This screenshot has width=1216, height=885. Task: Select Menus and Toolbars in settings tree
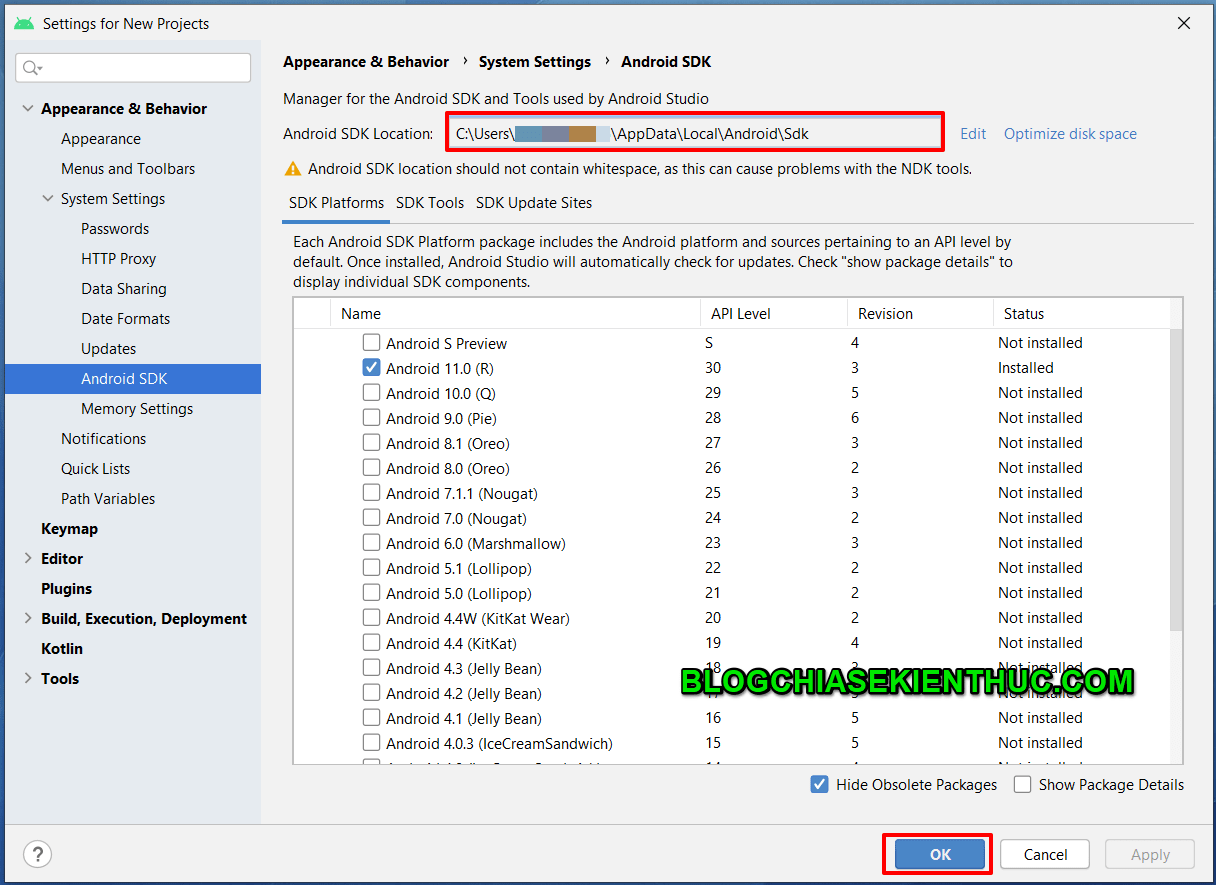pyautogui.click(x=128, y=169)
